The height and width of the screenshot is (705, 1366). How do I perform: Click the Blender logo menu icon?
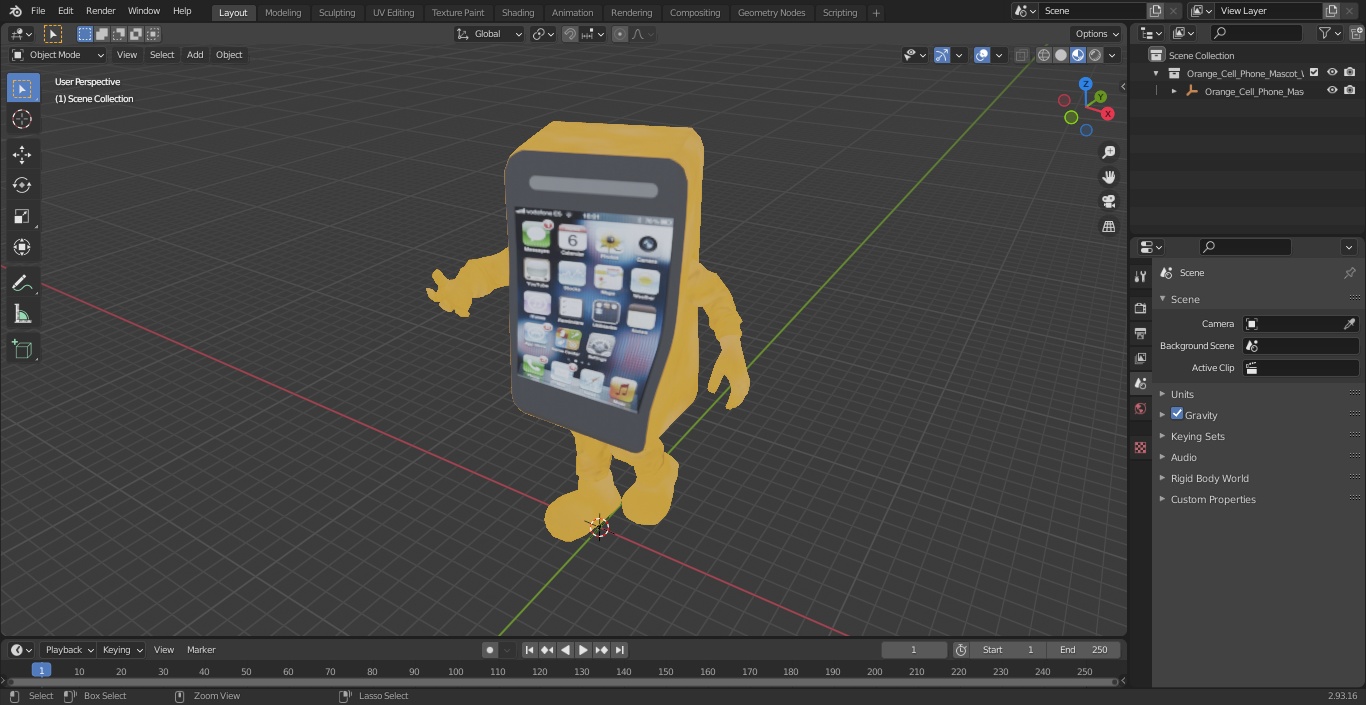tap(15, 11)
